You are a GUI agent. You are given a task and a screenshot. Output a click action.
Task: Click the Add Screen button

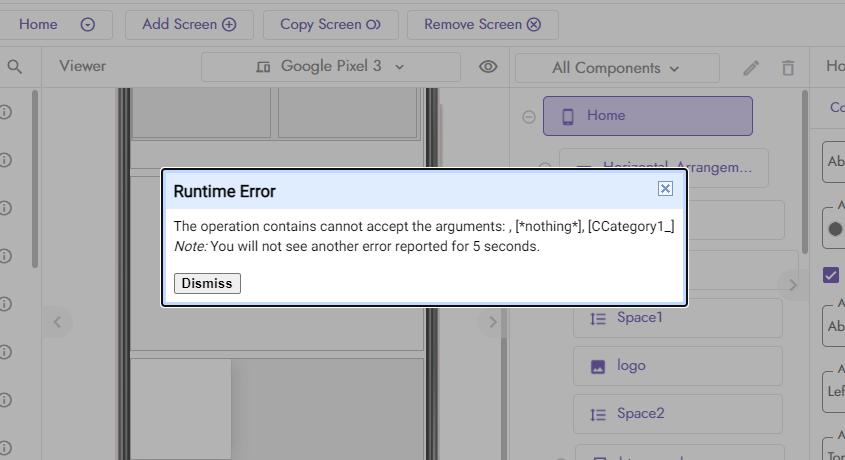tap(189, 24)
